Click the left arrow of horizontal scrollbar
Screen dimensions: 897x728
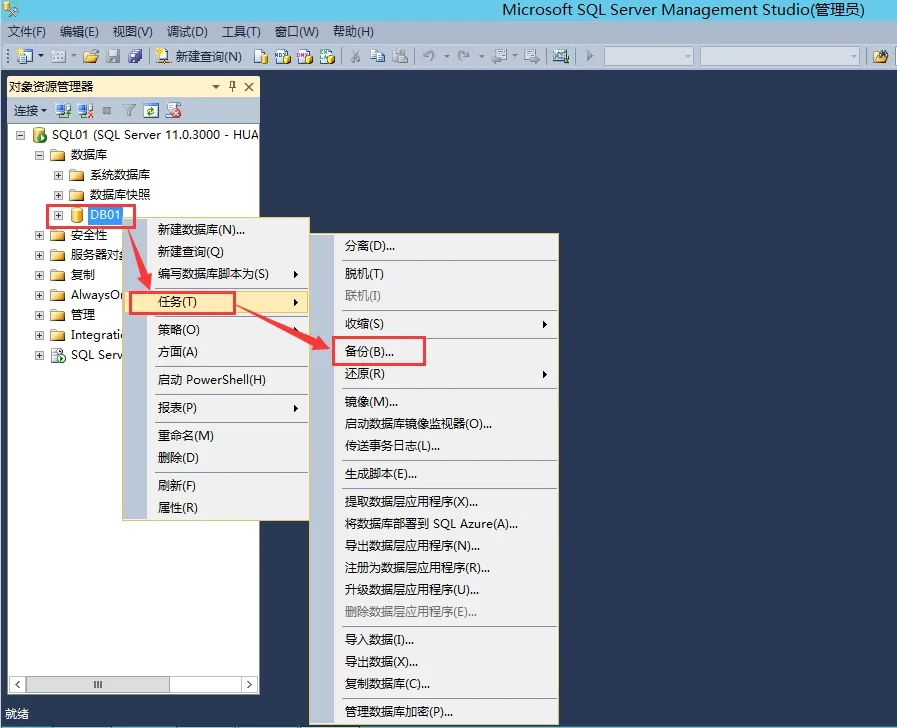pyautogui.click(x=18, y=685)
